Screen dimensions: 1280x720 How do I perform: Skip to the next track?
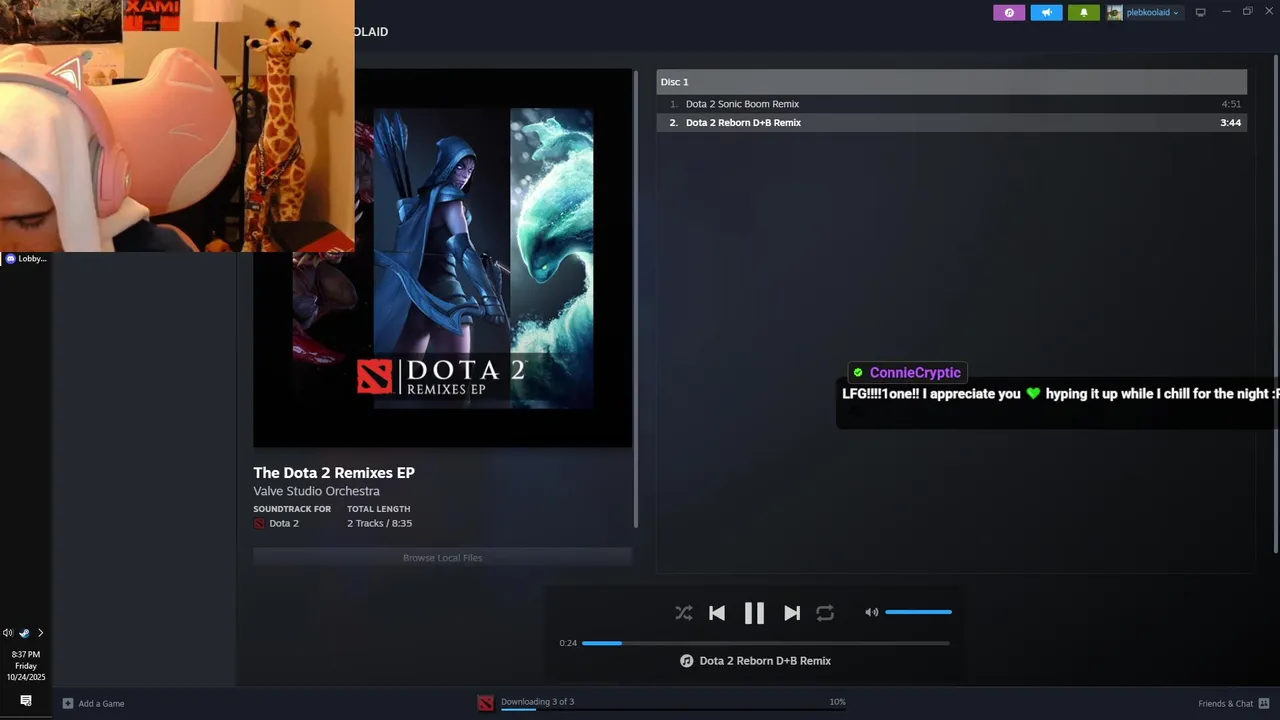pyautogui.click(x=791, y=613)
